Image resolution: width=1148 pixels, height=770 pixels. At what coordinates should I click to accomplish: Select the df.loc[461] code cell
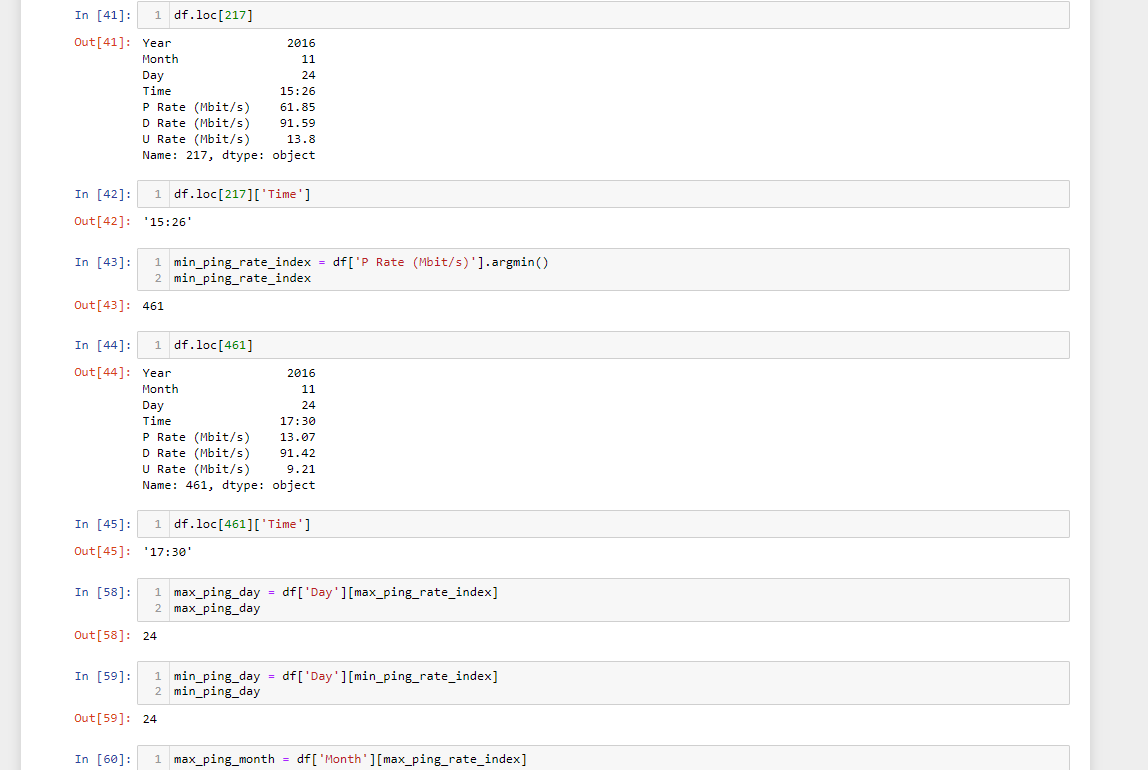[x=603, y=345]
